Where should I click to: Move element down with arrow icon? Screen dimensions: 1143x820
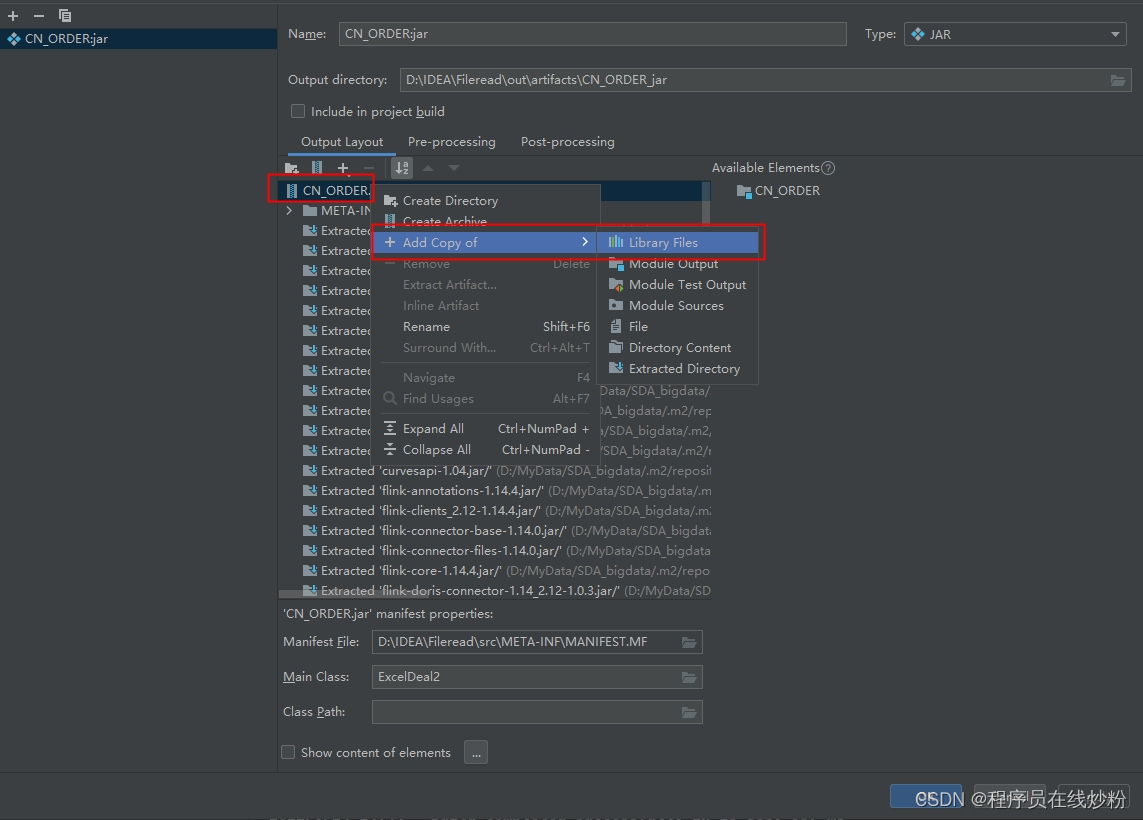pos(453,168)
